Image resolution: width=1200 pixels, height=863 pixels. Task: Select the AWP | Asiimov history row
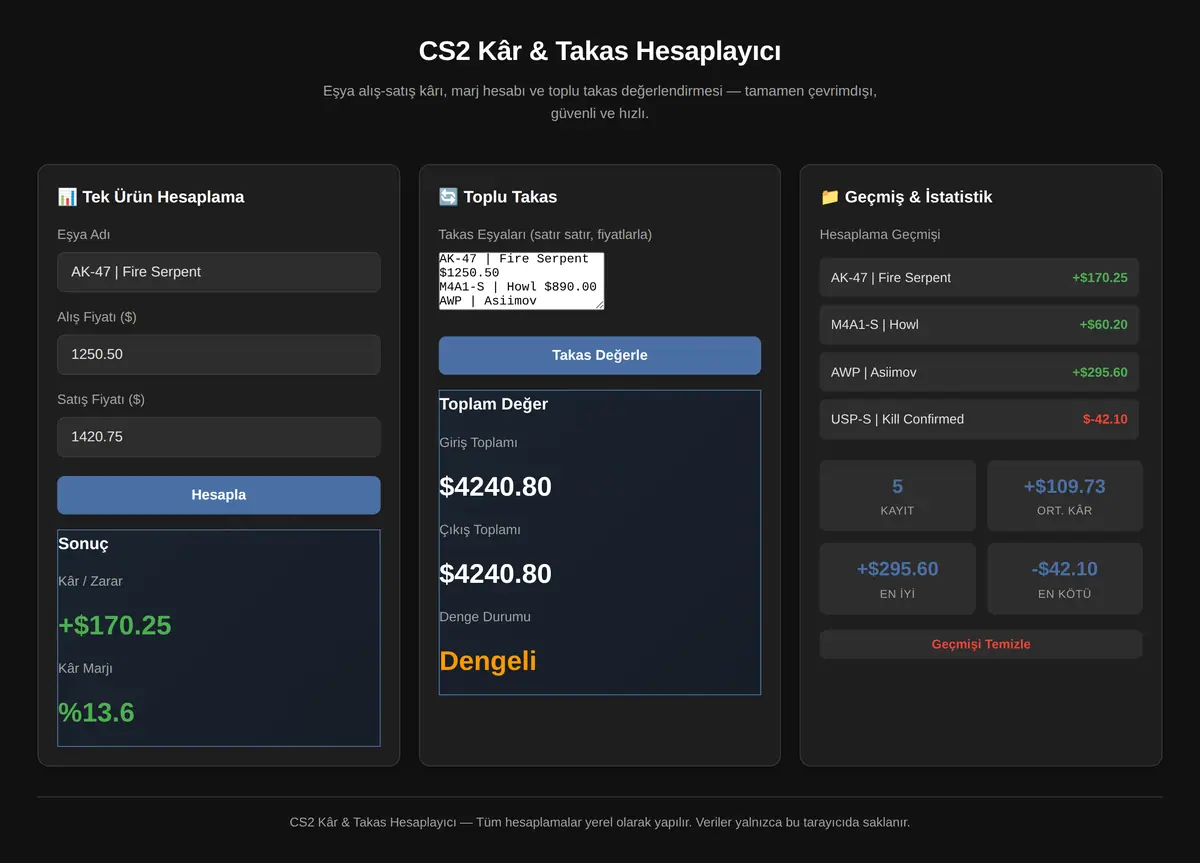[979, 372]
